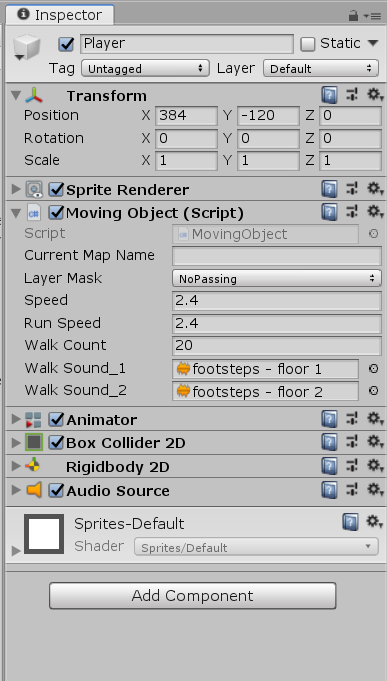387x681 pixels.
Task: Click the Player game object cube icon
Action: coord(26,47)
